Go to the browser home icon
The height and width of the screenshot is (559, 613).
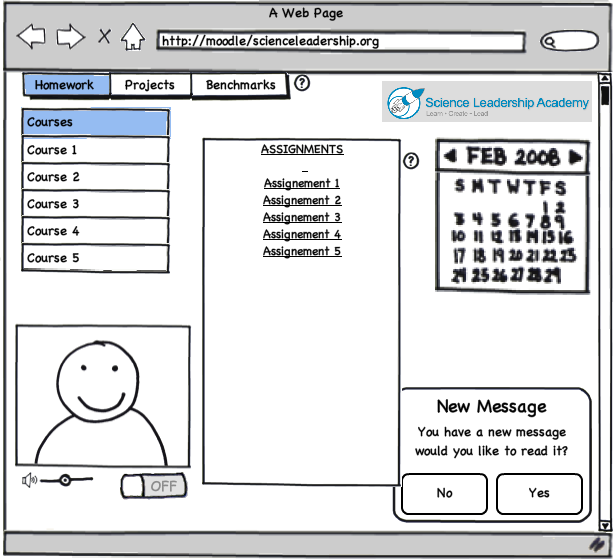pos(133,38)
